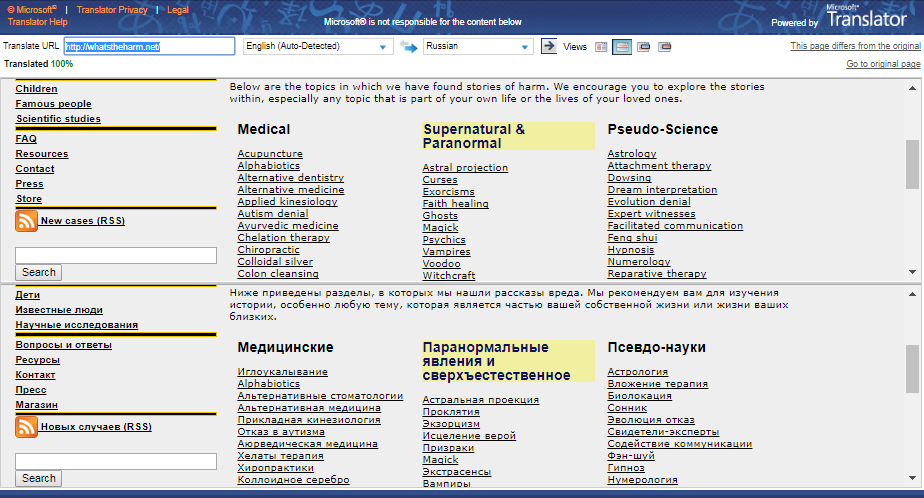Open the Witchcraft link
The height and width of the screenshot is (498, 924).
pos(449,276)
